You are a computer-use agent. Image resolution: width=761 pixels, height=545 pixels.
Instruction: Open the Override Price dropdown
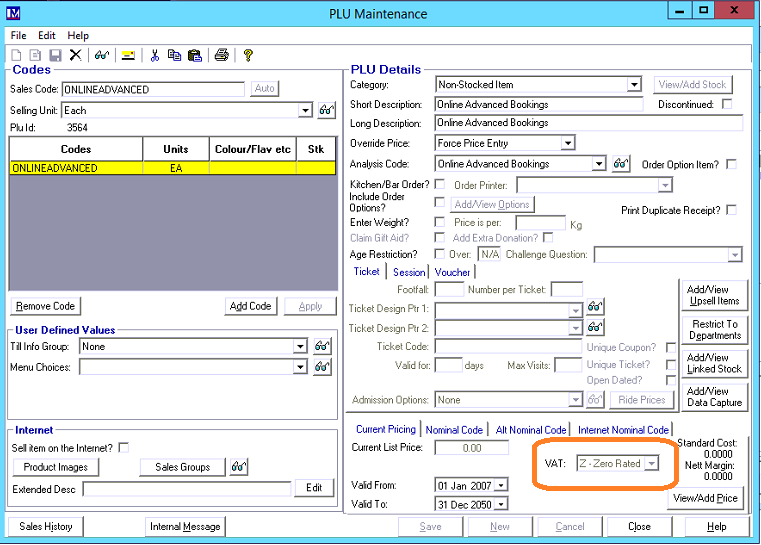(568, 144)
